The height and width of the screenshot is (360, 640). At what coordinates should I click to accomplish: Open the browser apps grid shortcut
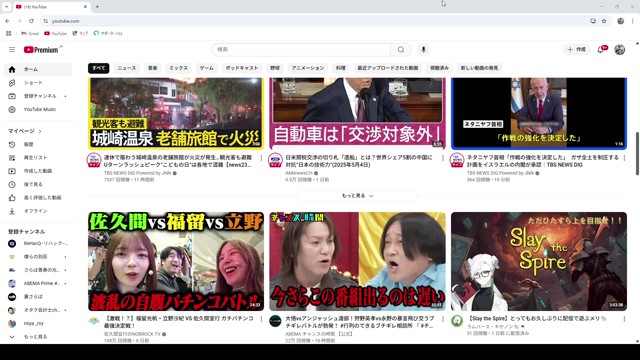point(9,33)
